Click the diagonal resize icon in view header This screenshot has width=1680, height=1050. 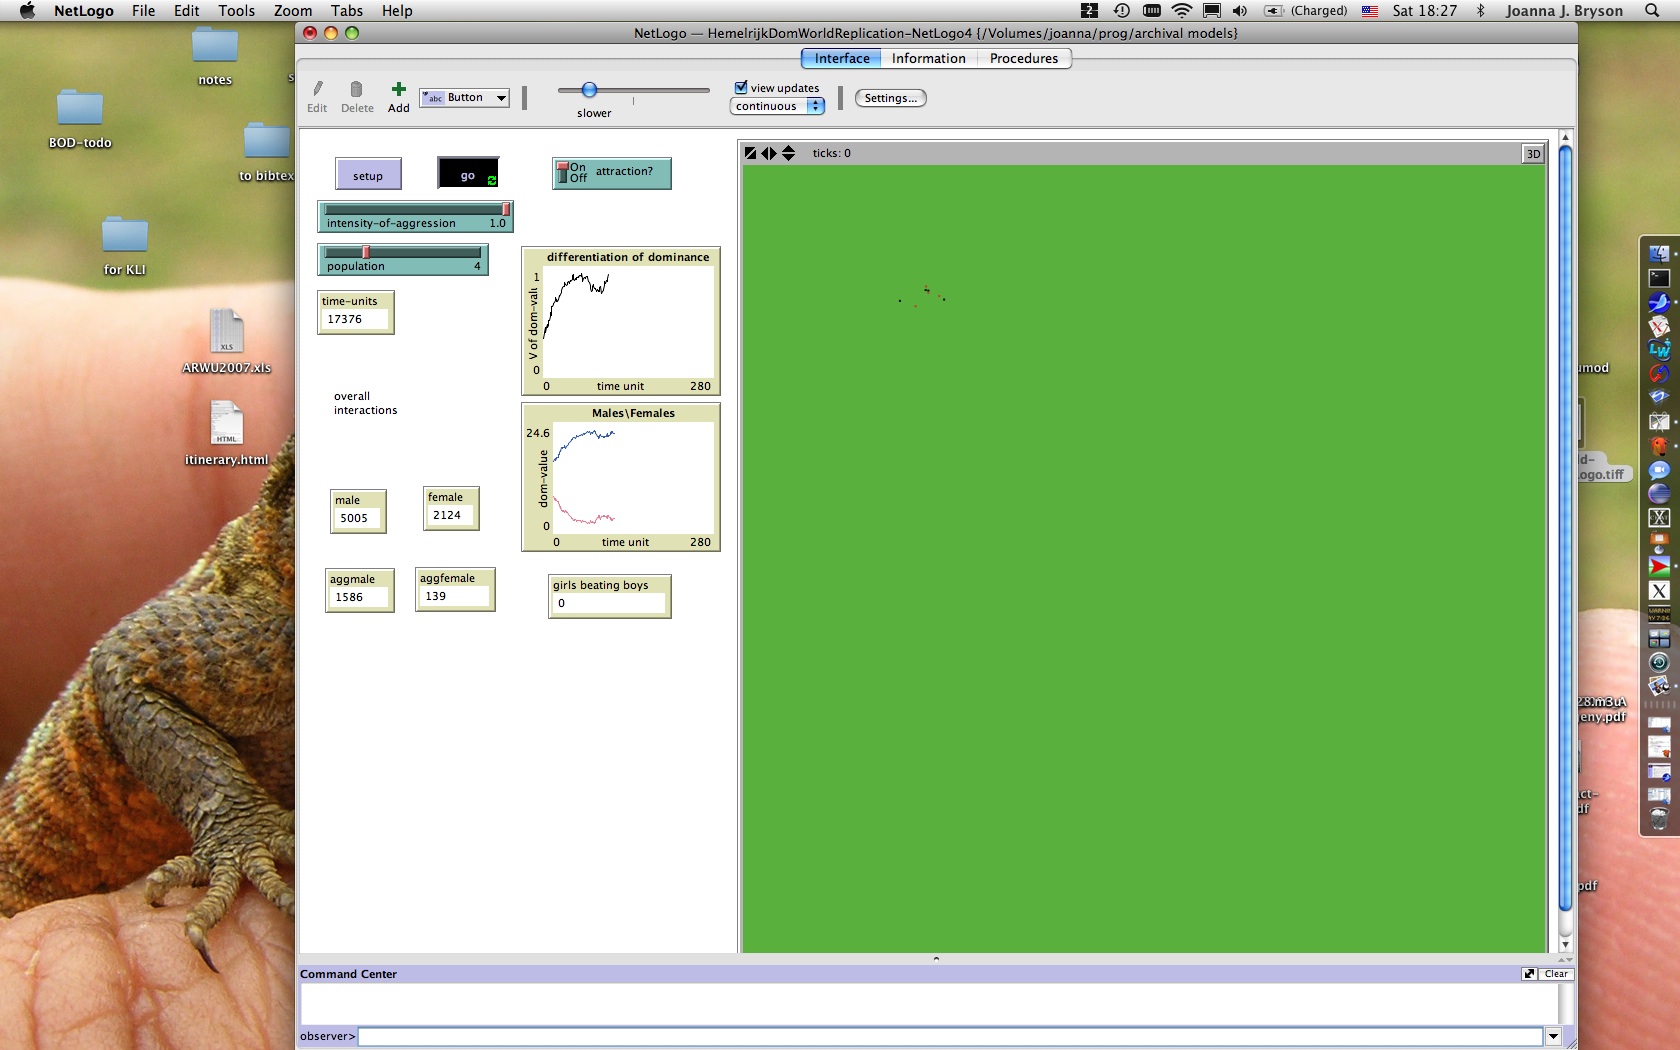[x=750, y=153]
